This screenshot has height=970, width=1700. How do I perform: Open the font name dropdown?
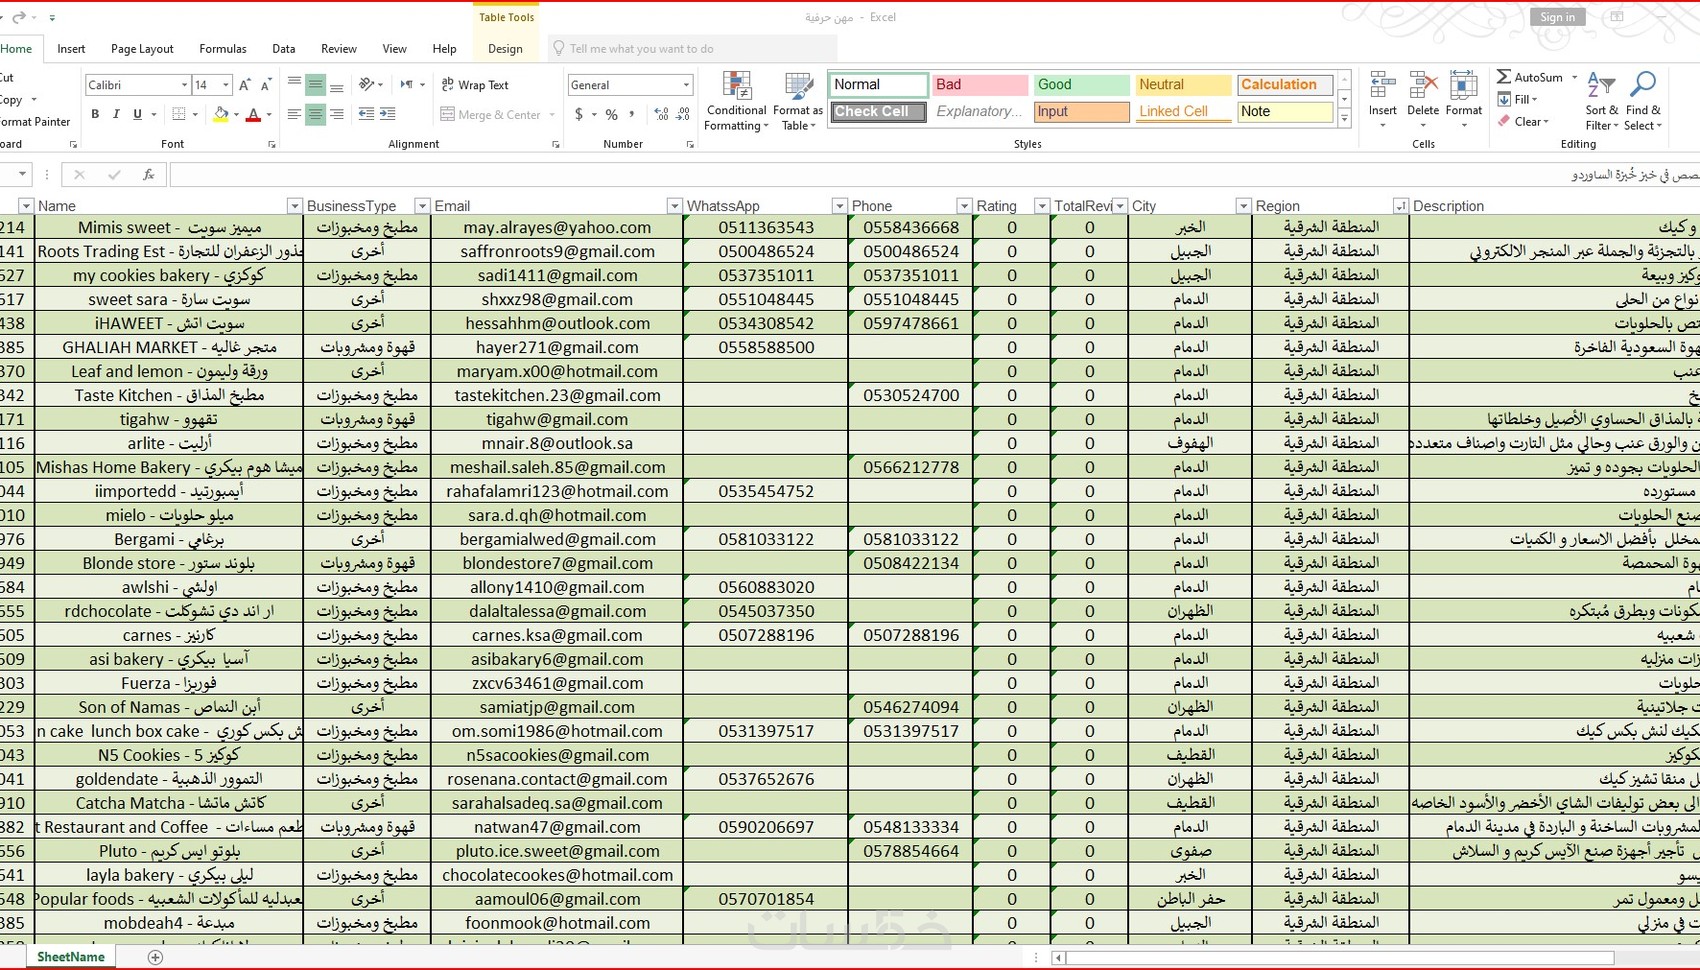tap(184, 85)
